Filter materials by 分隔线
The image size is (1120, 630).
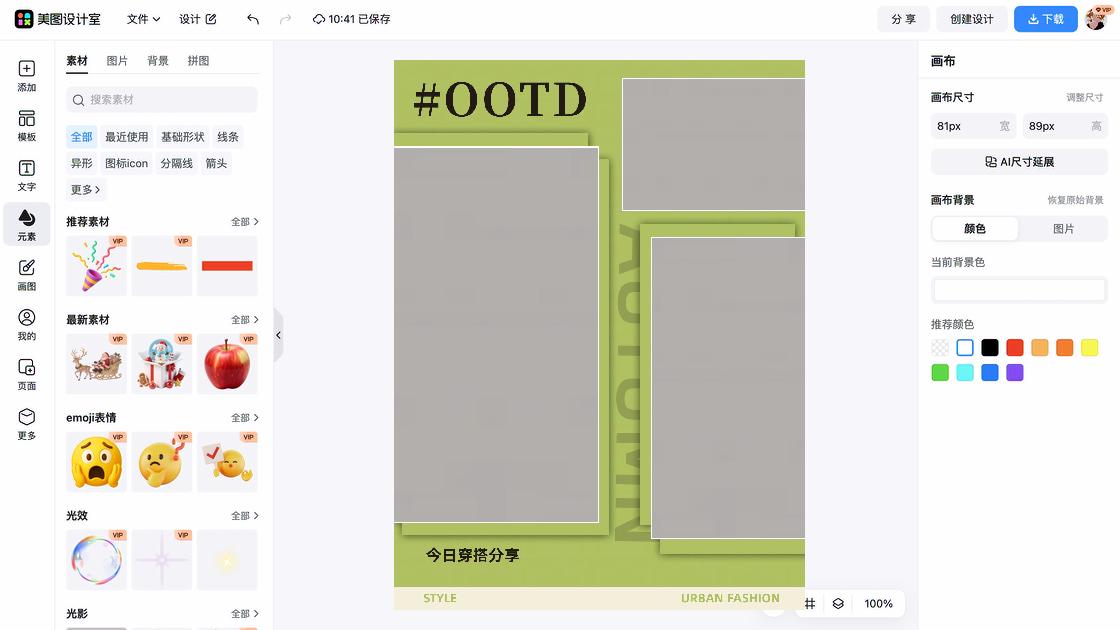click(176, 163)
